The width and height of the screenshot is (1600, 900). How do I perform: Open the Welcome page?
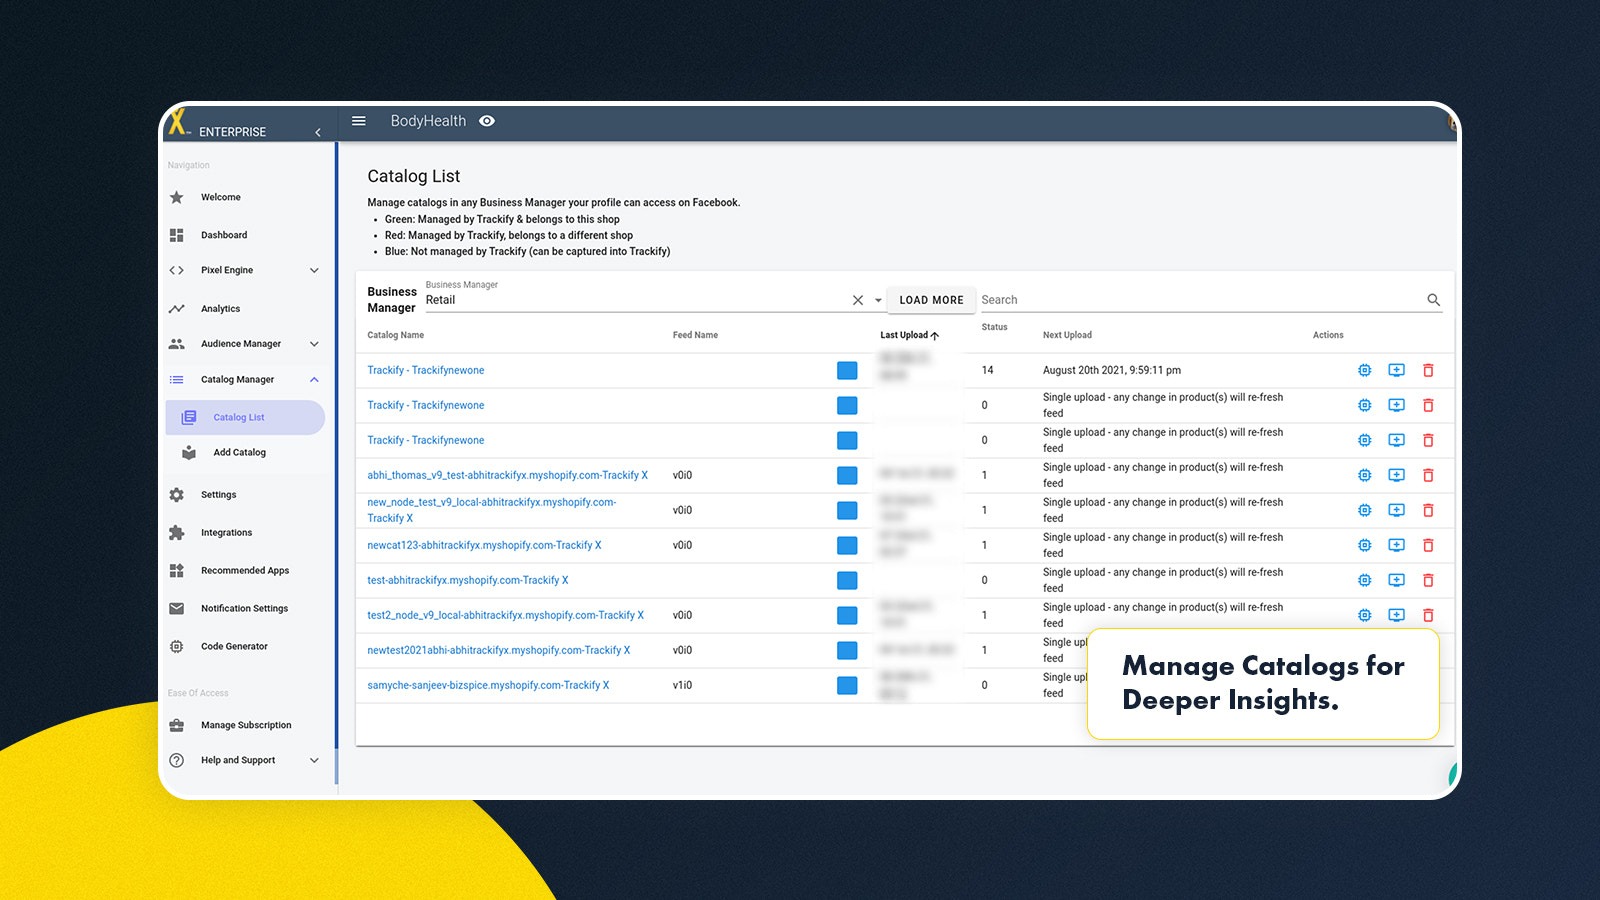tap(221, 197)
